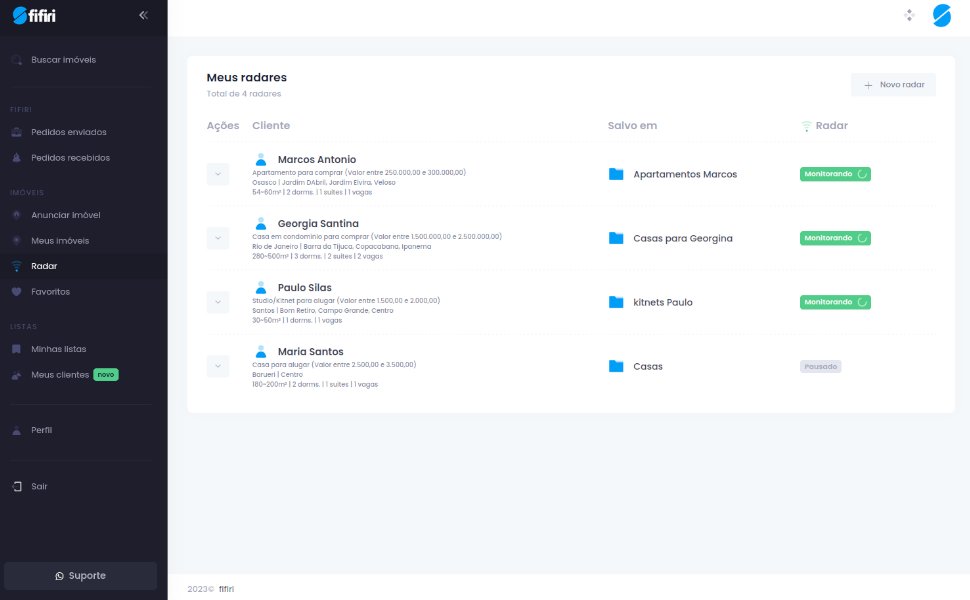Expand actions dropdown for Paulo Silas
970x600 pixels.
click(x=218, y=302)
